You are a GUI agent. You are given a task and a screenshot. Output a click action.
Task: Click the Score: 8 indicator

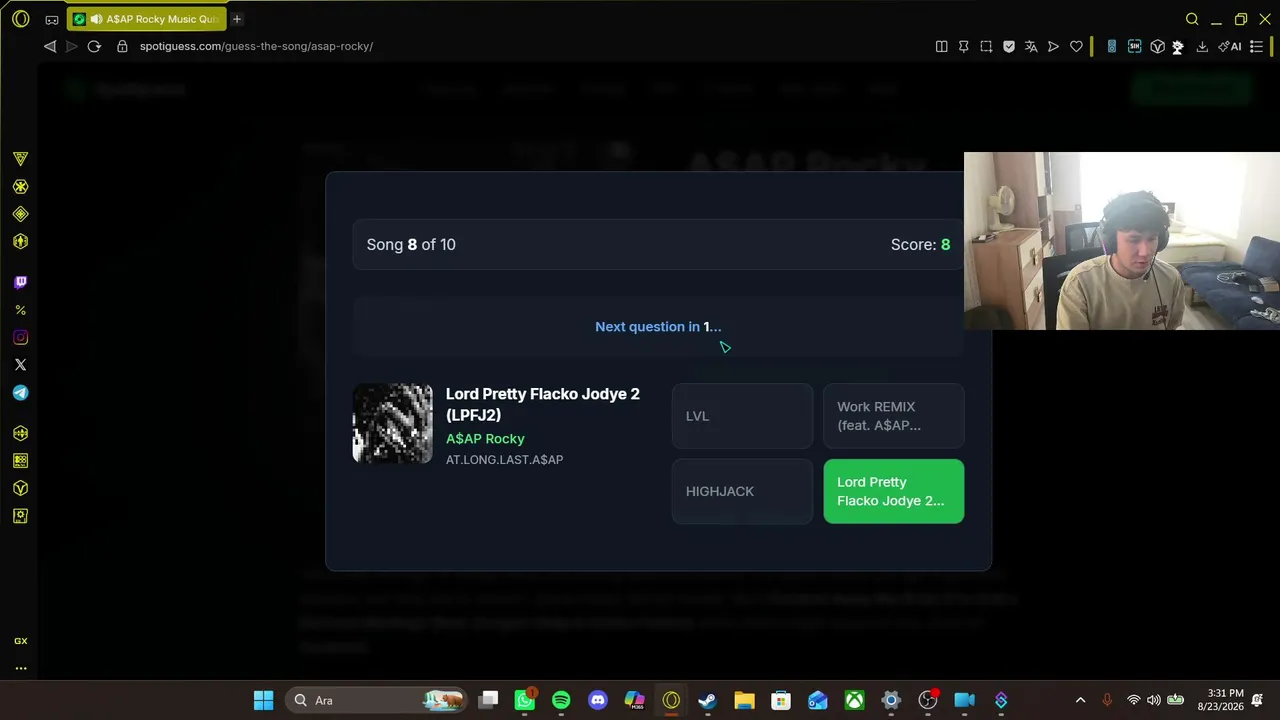click(920, 245)
